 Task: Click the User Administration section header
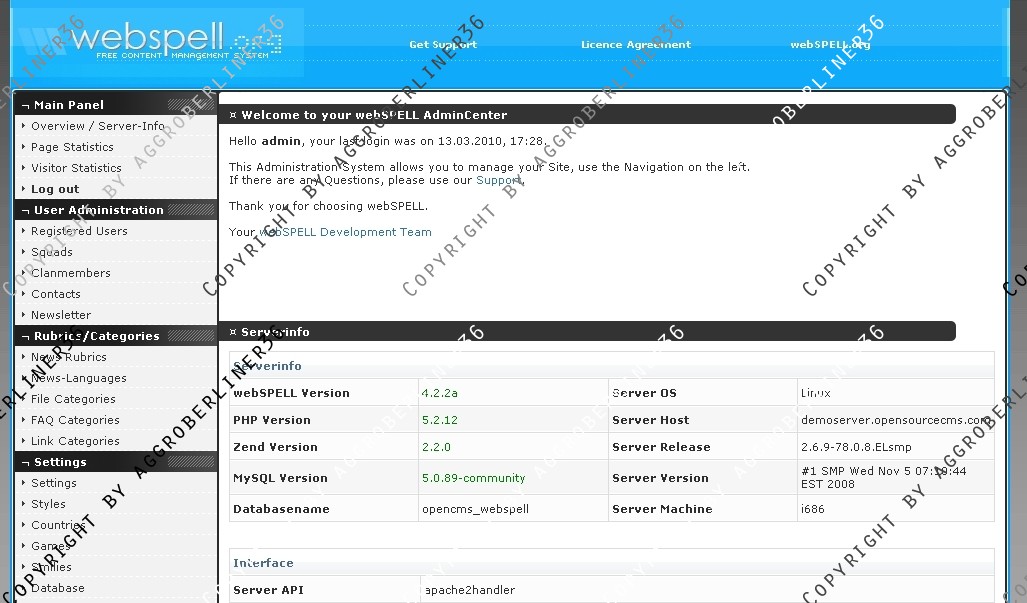(116, 210)
